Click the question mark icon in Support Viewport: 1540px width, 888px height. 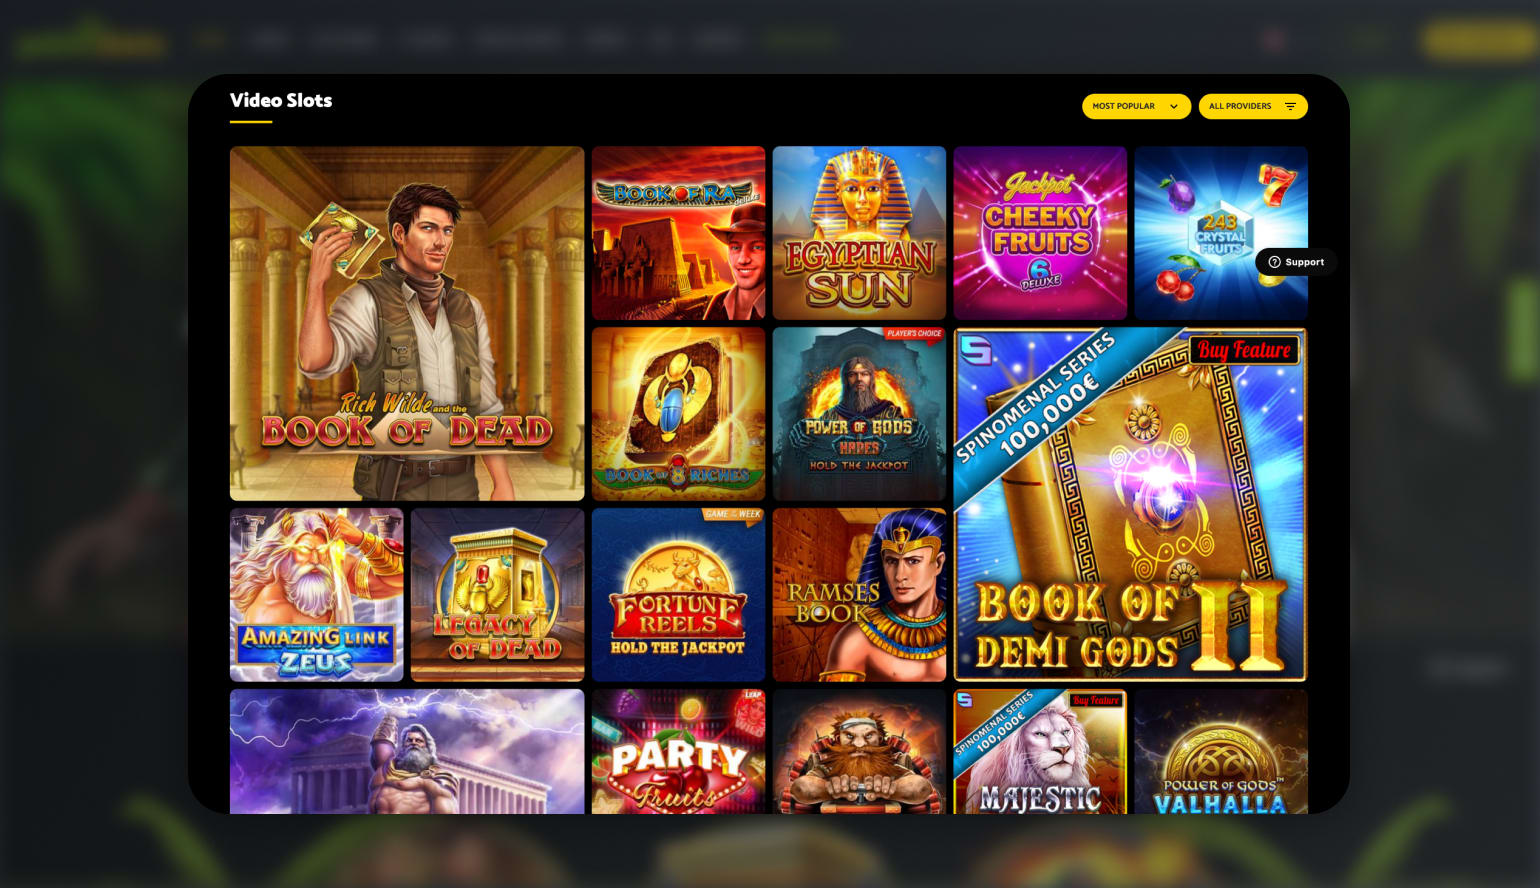[x=1274, y=262]
